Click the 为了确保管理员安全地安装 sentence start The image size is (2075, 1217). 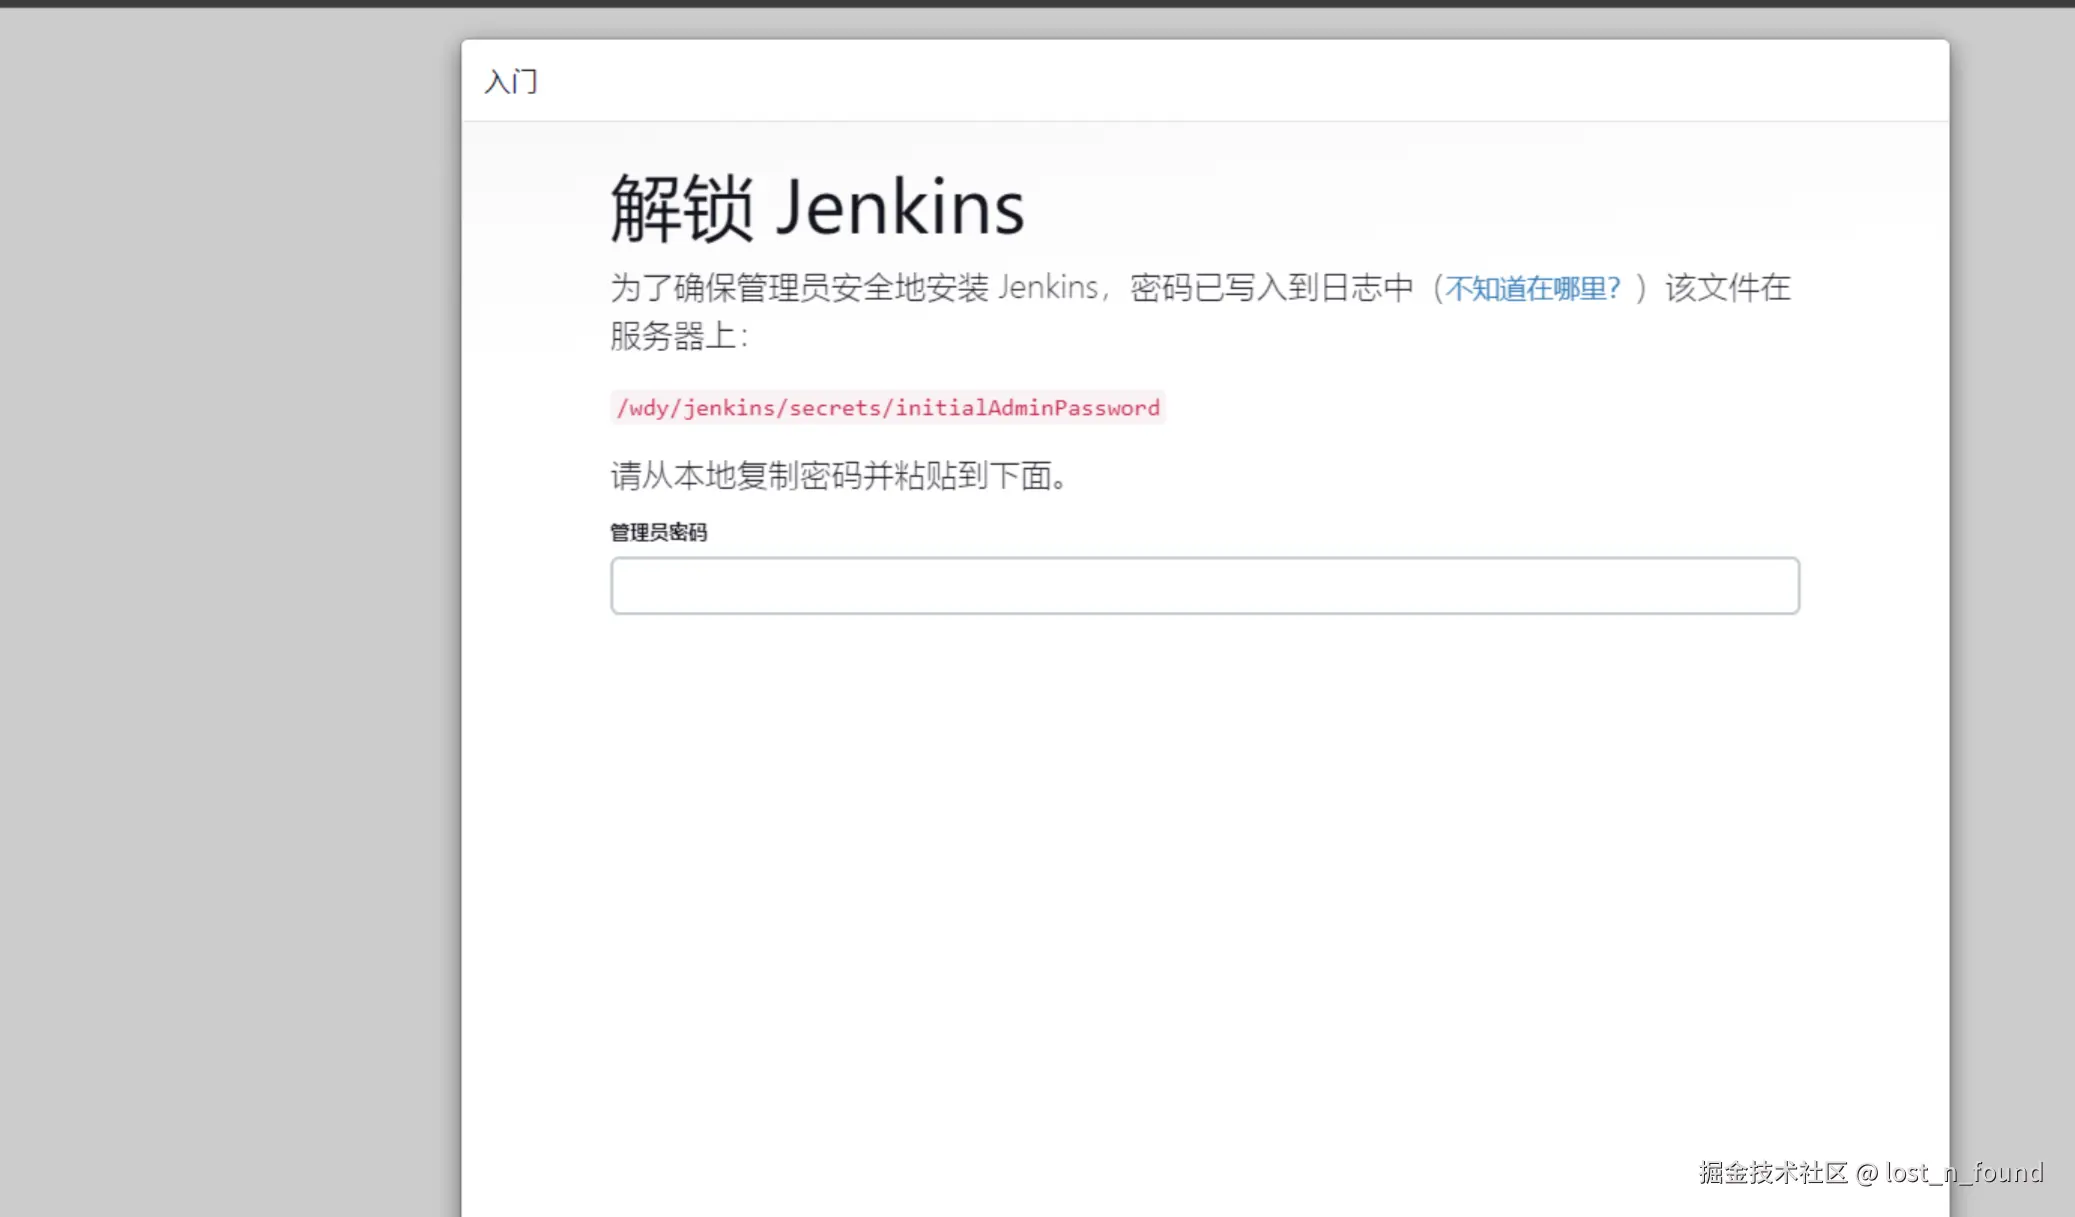pos(800,288)
